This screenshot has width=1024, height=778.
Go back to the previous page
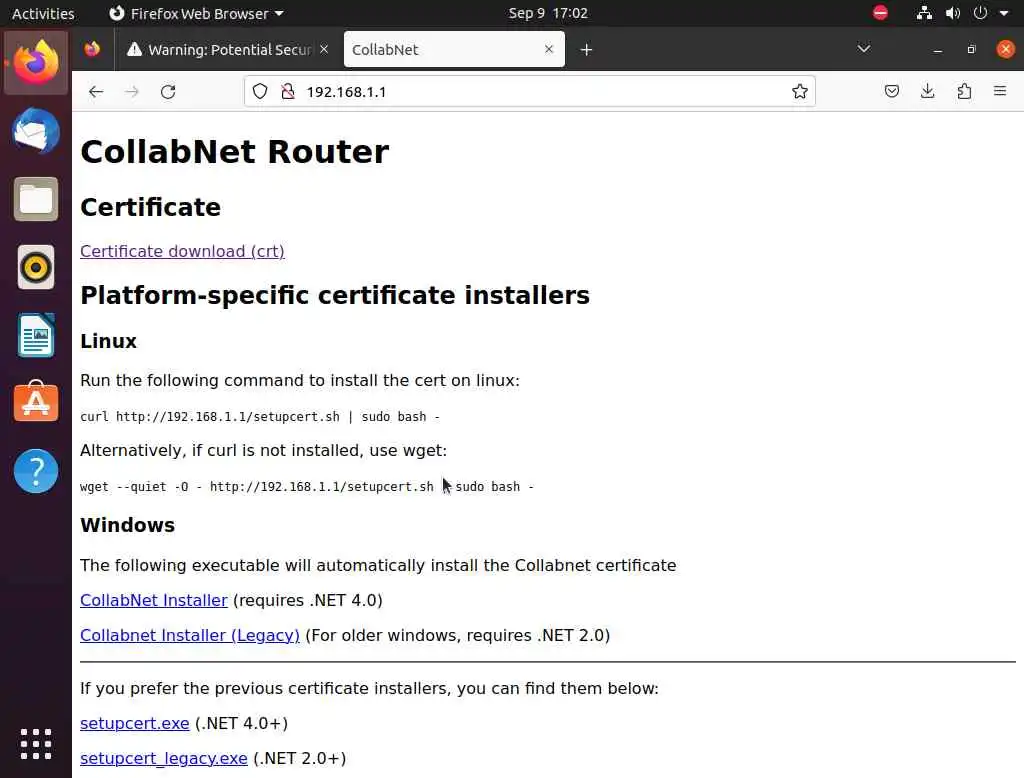tap(96, 92)
